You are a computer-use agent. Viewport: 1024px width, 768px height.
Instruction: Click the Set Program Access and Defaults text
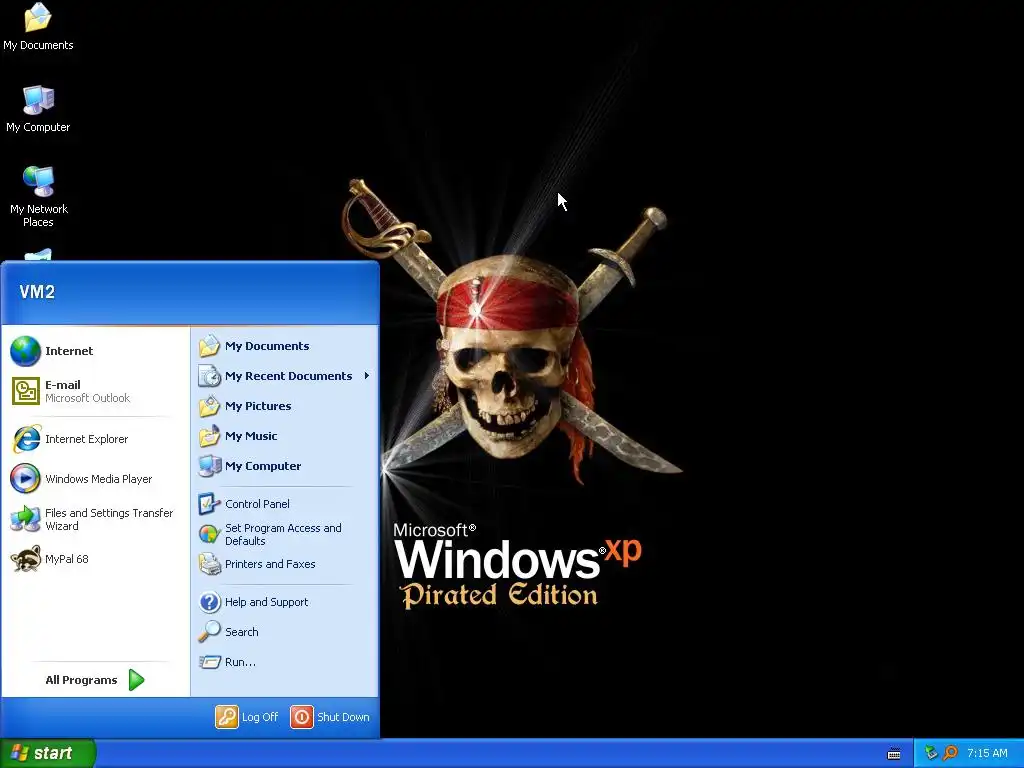click(283, 534)
